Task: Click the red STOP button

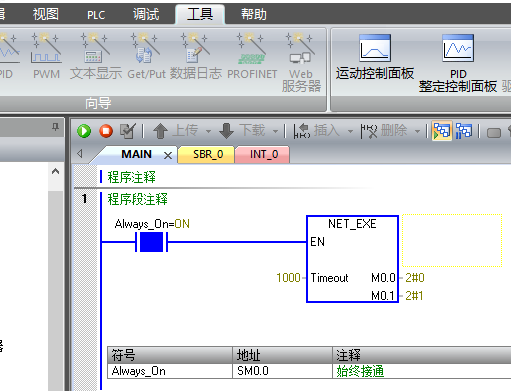Action: pos(106,131)
